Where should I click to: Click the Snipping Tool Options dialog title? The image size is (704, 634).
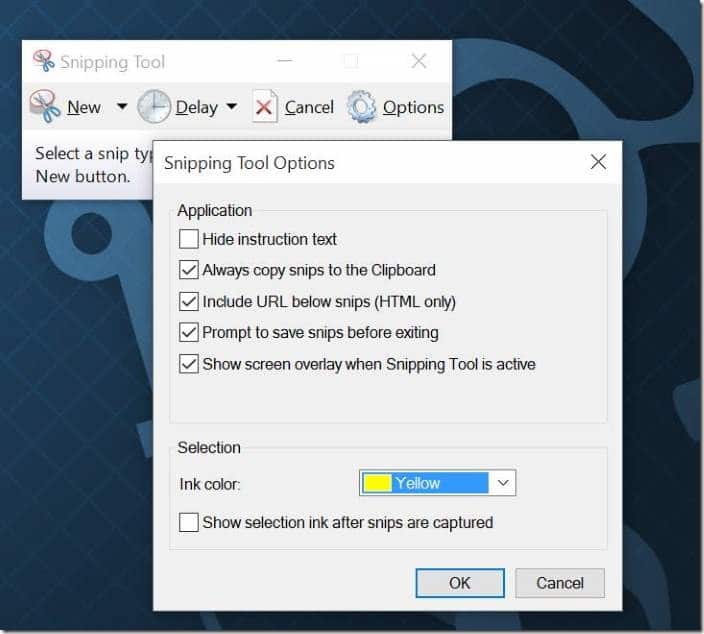point(249,163)
